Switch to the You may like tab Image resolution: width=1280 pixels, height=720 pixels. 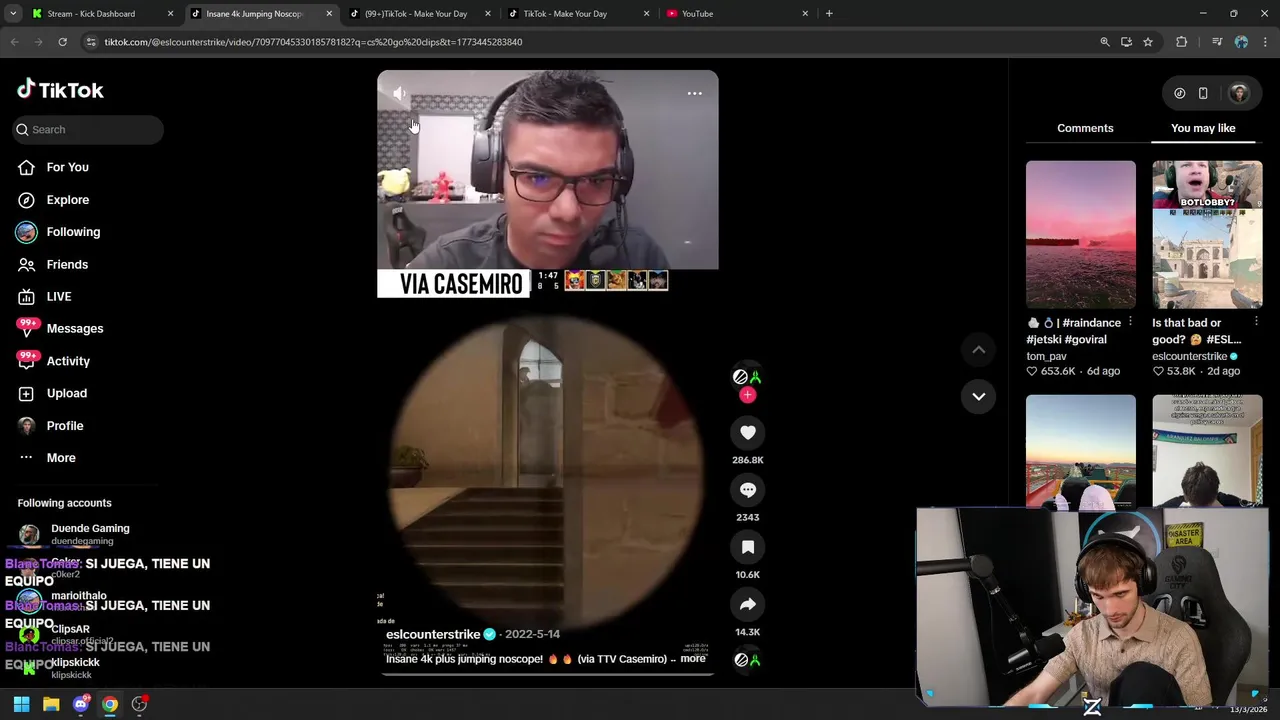click(1203, 128)
